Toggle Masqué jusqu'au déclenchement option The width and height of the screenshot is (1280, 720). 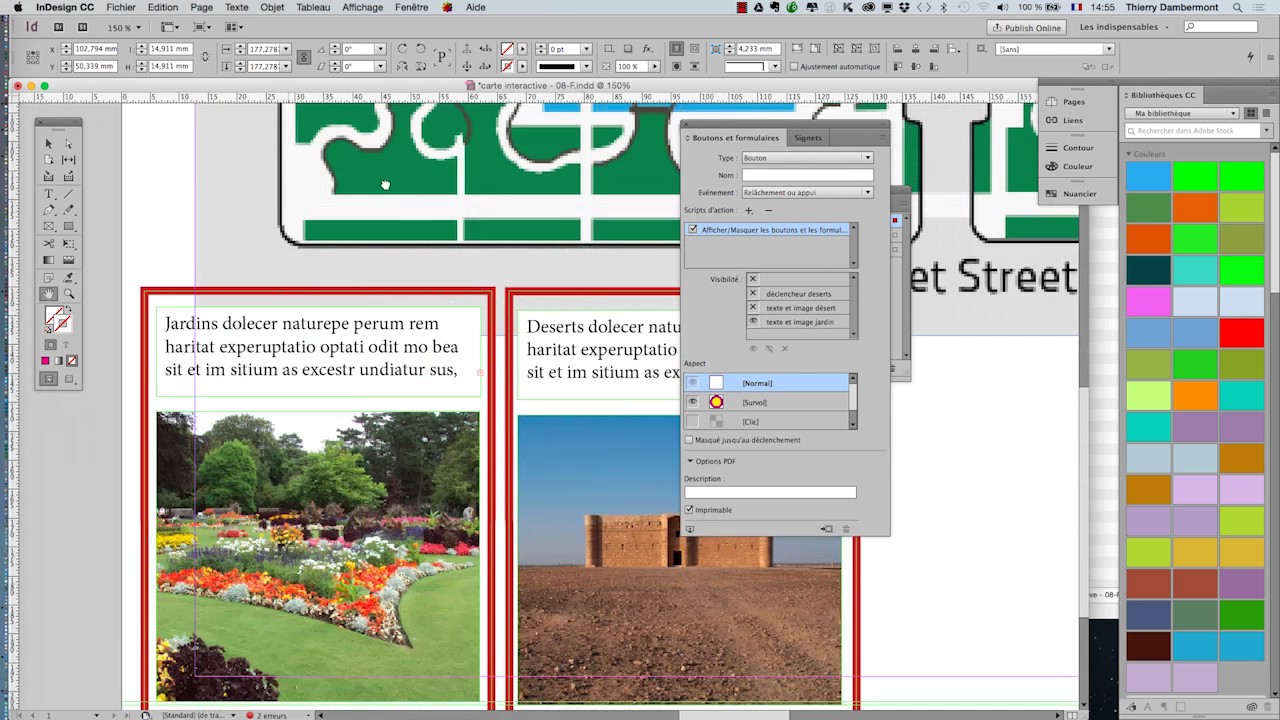[x=689, y=440]
